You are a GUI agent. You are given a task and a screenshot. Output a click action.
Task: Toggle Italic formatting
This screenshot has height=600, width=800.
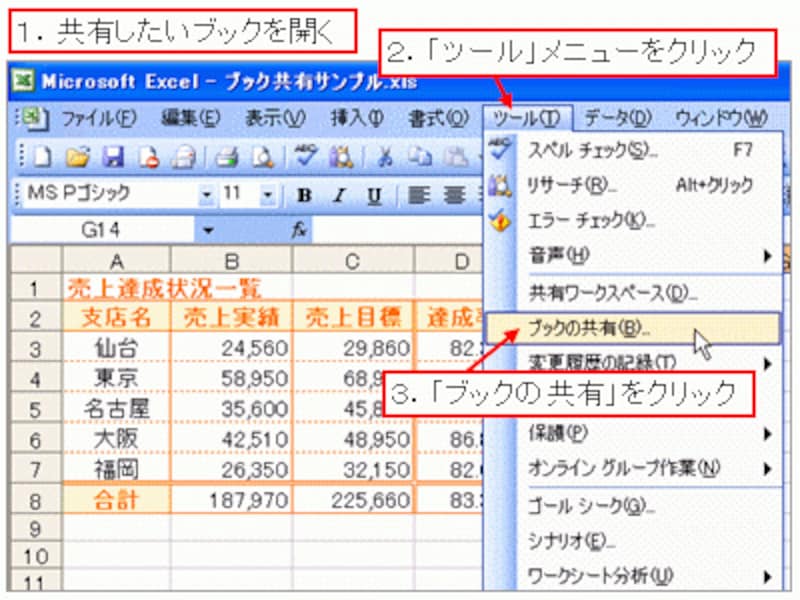pyautogui.click(x=339, y=195)
